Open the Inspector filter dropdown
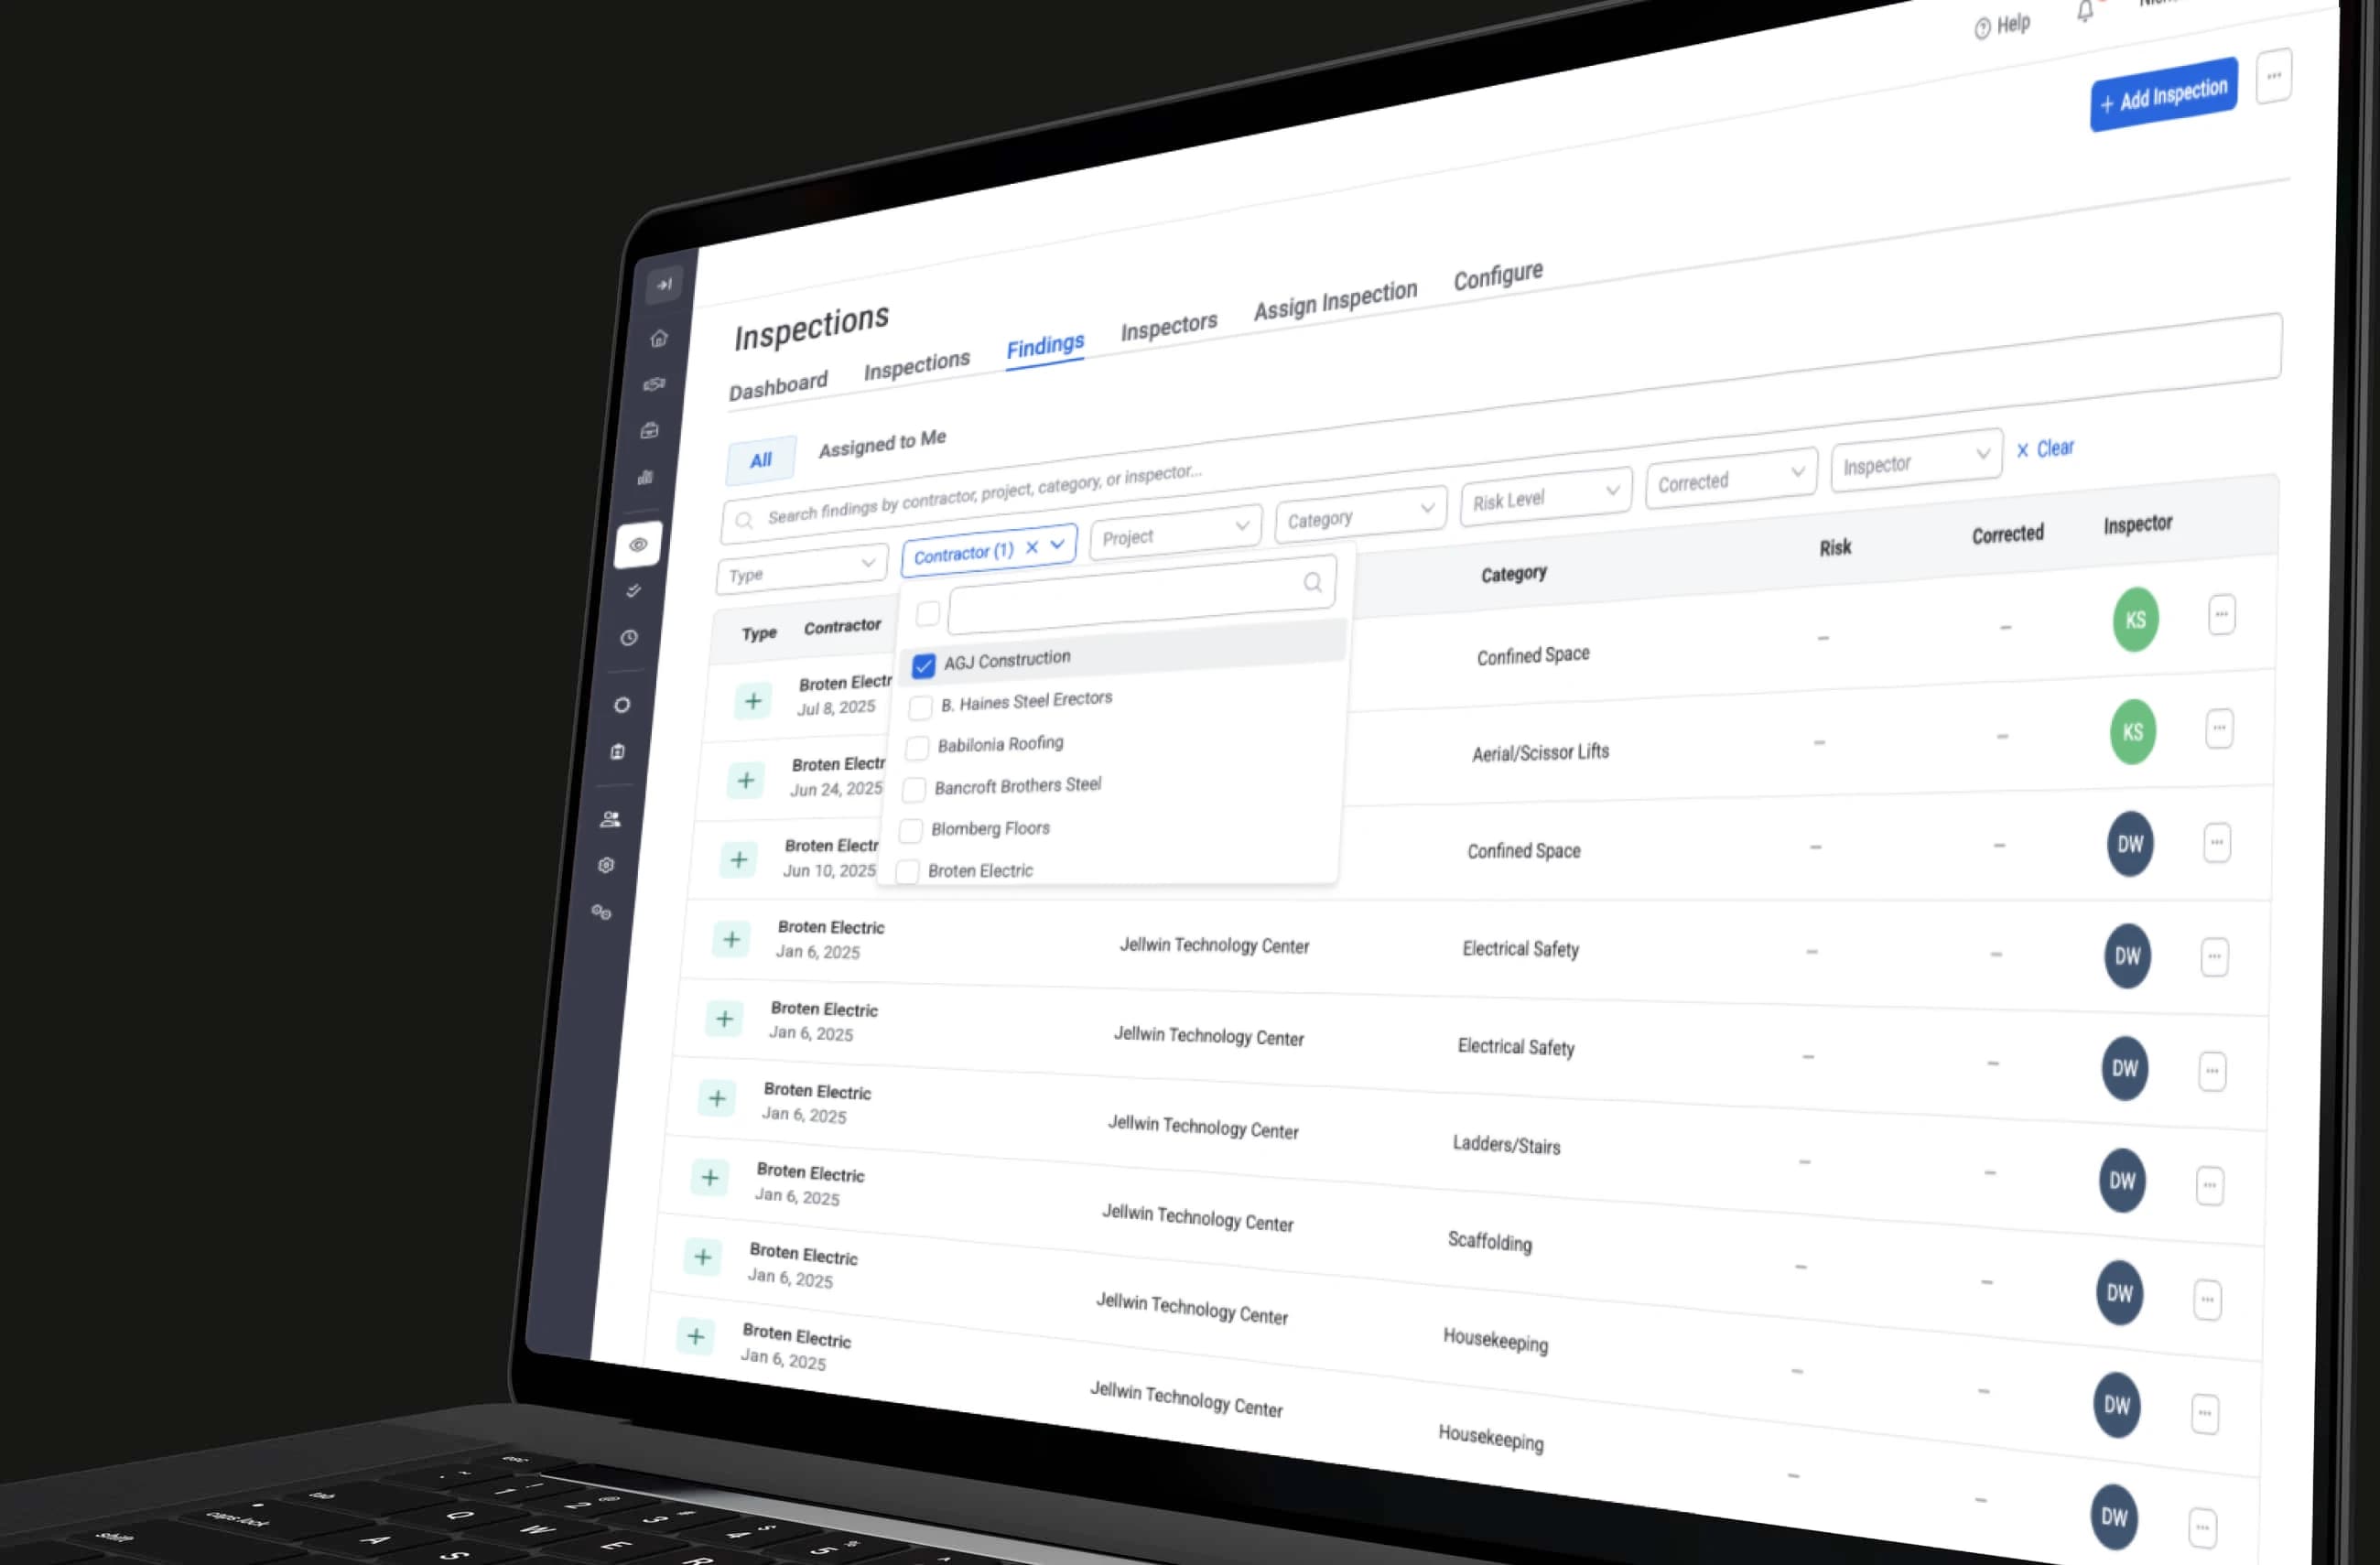 pos(1916,460)
